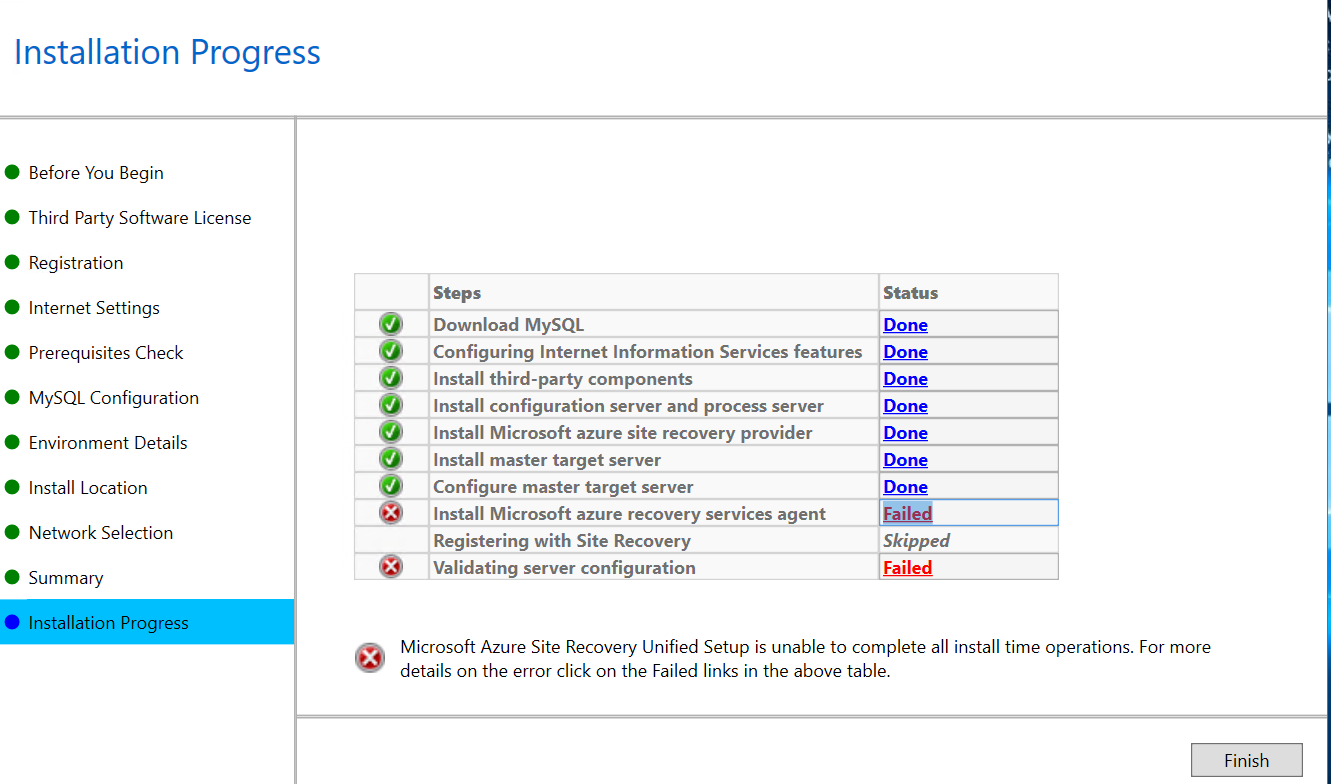Click Install Microsoft azure recovery services agent text

(629, 514)
